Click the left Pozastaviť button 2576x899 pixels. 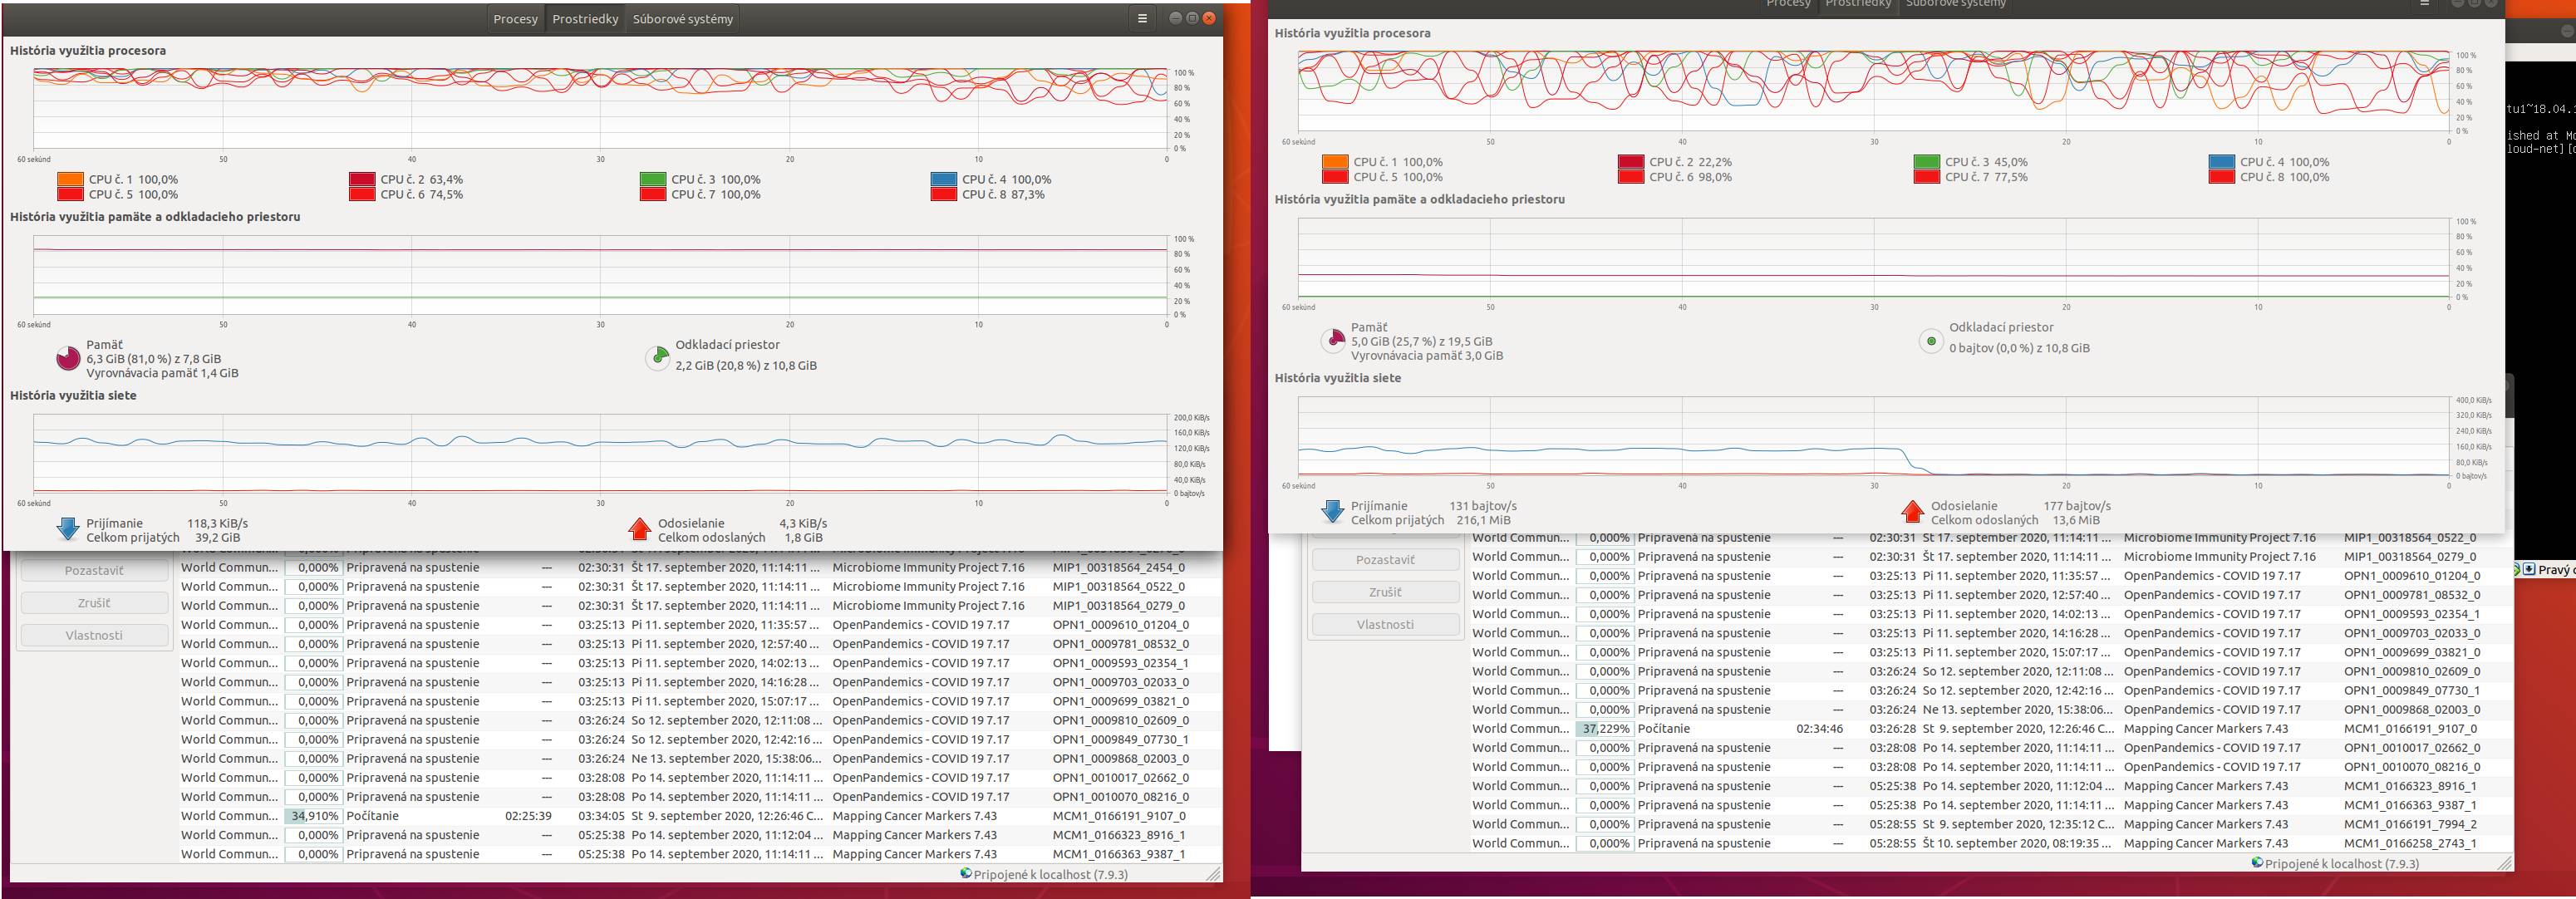click(x=94, y=570)
